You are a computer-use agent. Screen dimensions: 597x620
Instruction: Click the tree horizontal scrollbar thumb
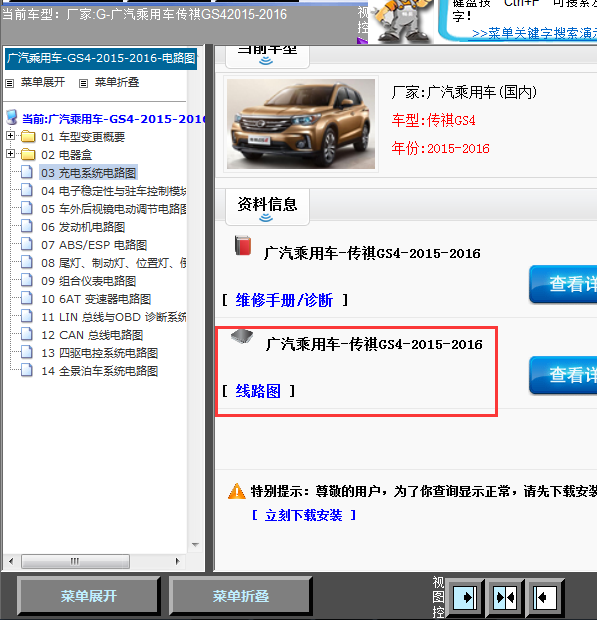75,561
